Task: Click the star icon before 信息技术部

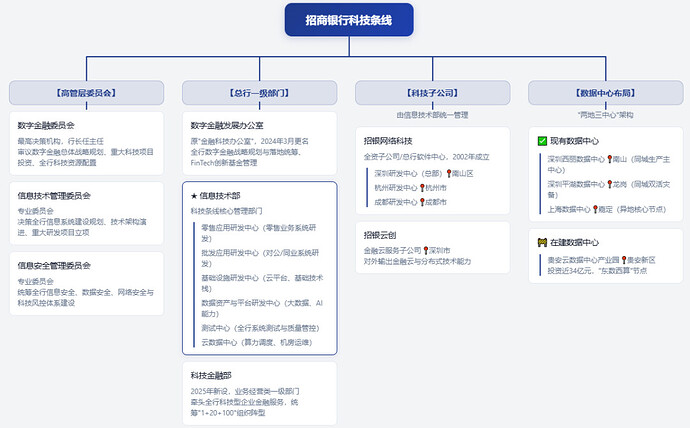Action: (194, 196)
